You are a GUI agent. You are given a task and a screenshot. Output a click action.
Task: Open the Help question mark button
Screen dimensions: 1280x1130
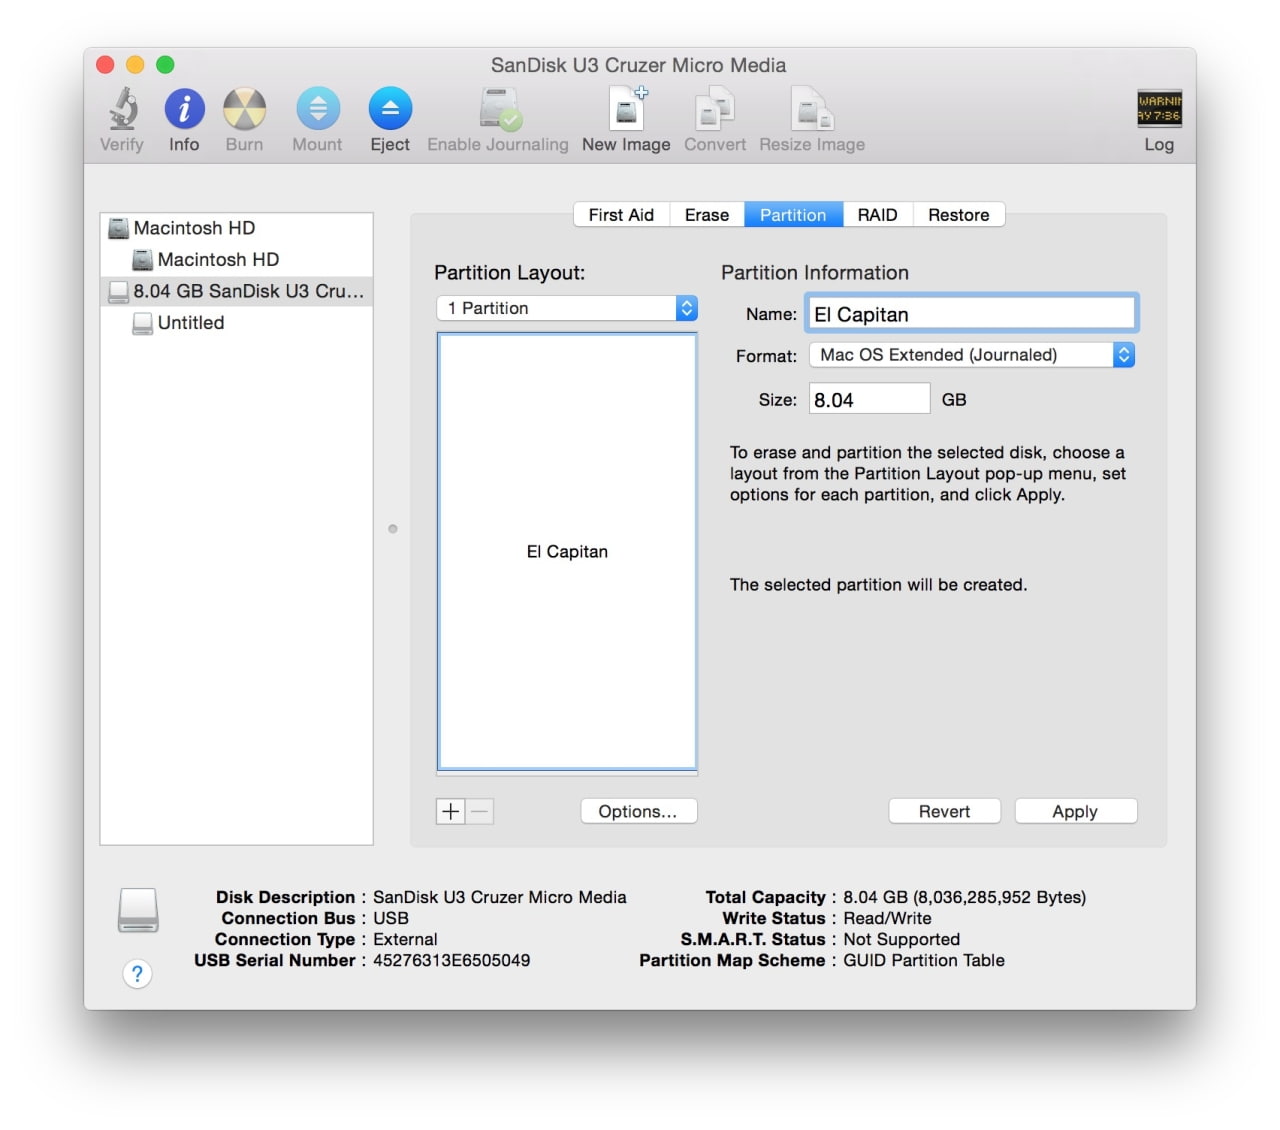point(137,973)
